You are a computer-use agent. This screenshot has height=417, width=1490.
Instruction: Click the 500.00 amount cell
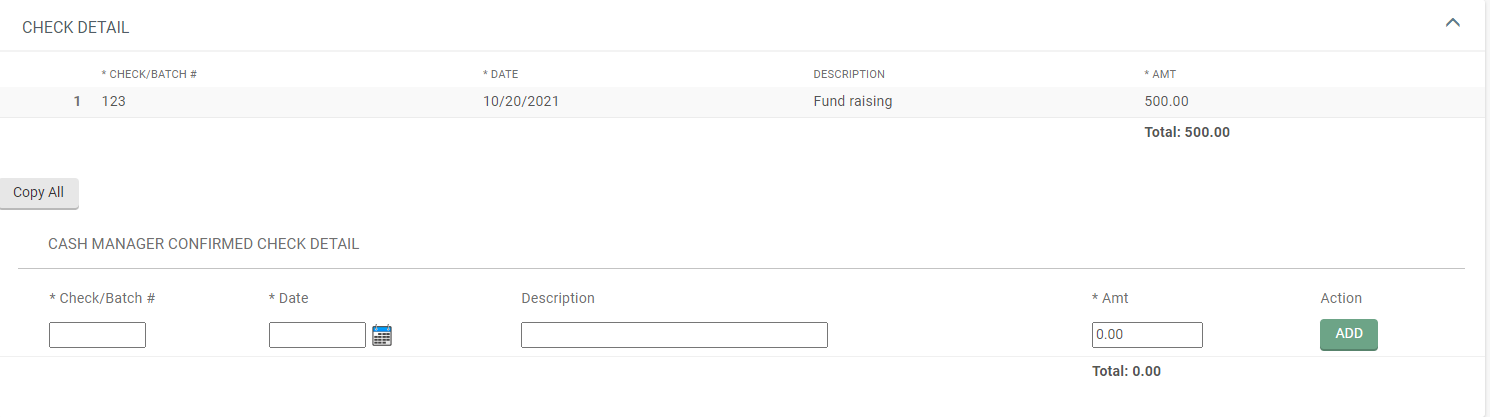[x=1166, y=101]
